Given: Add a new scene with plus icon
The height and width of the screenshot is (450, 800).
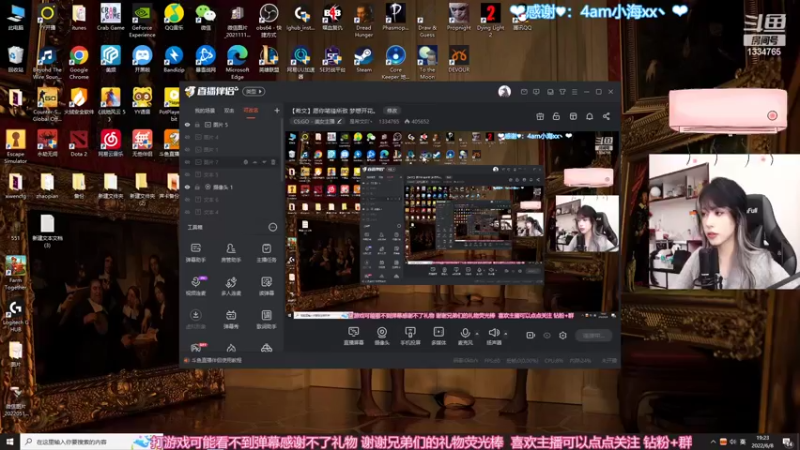Looking at the screenshot, I should 277,110.
